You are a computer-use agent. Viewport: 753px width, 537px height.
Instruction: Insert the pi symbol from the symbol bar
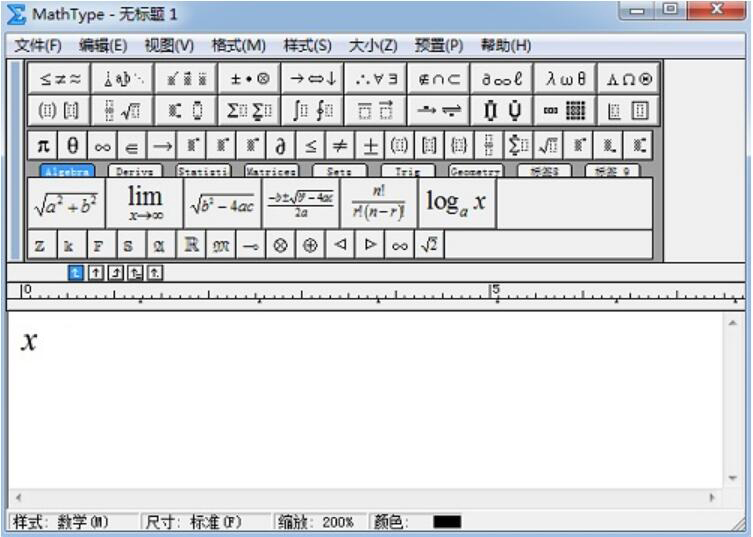pyautogui.click(x=43, y=146)
